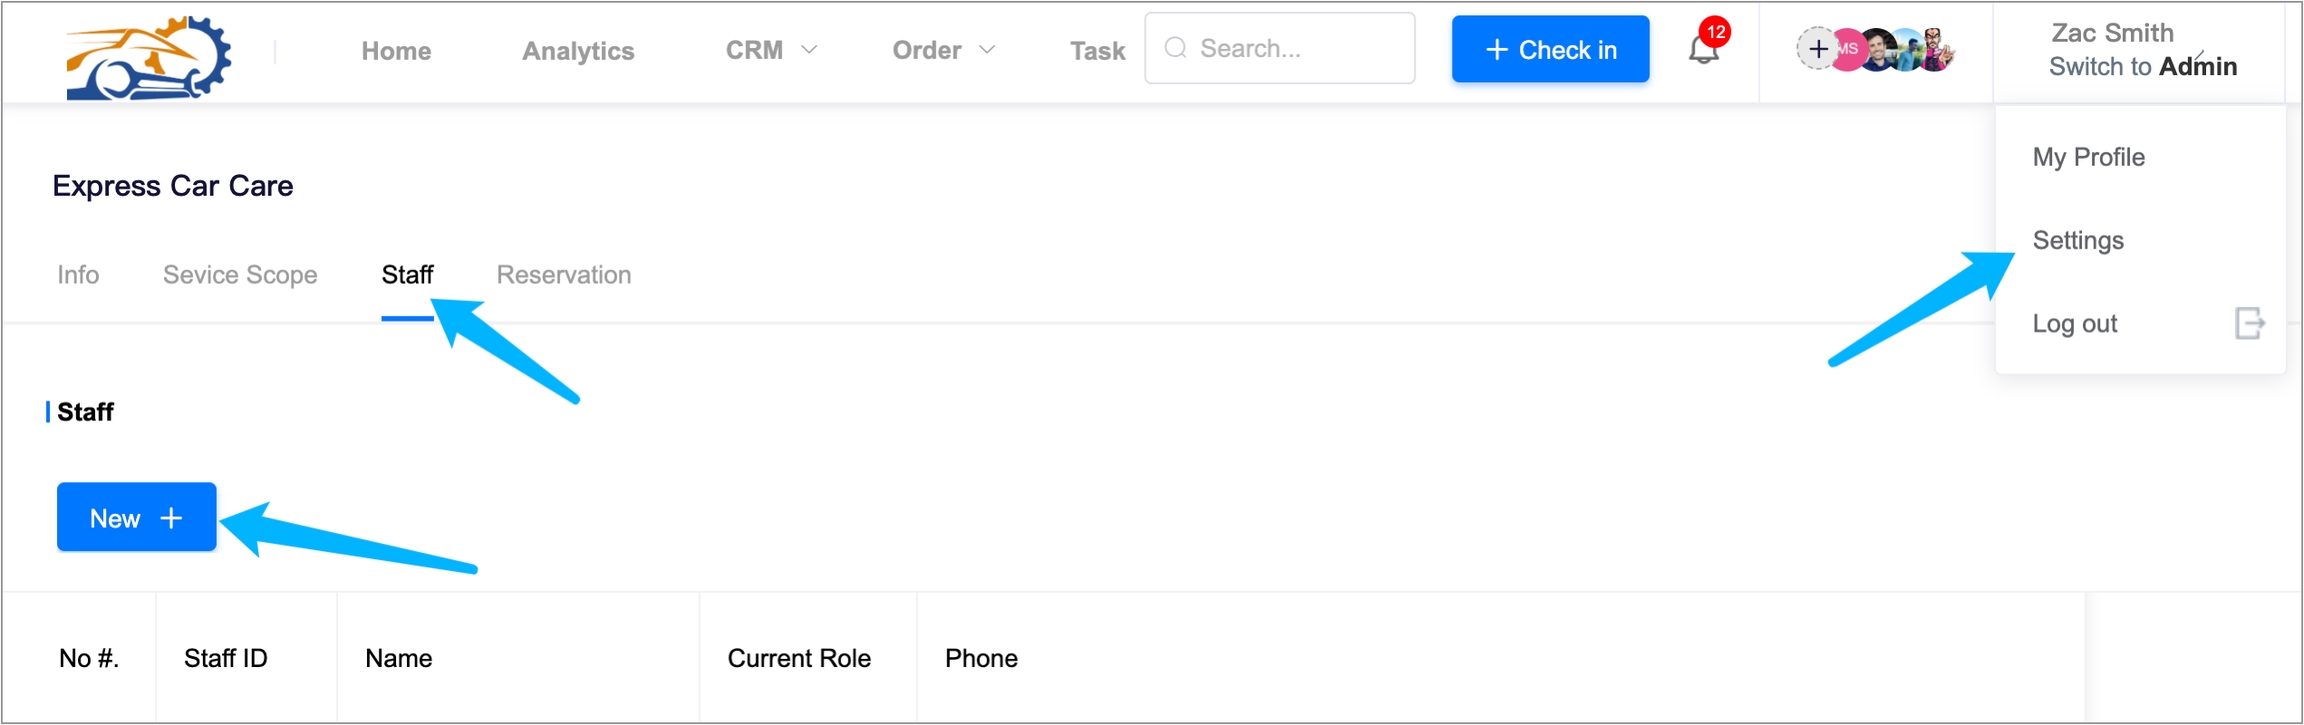The width and height of the screenshot is (2304, 725).
Task: Switch to Admin role link
Action: pyautogui.click(x=2142, y=67)
